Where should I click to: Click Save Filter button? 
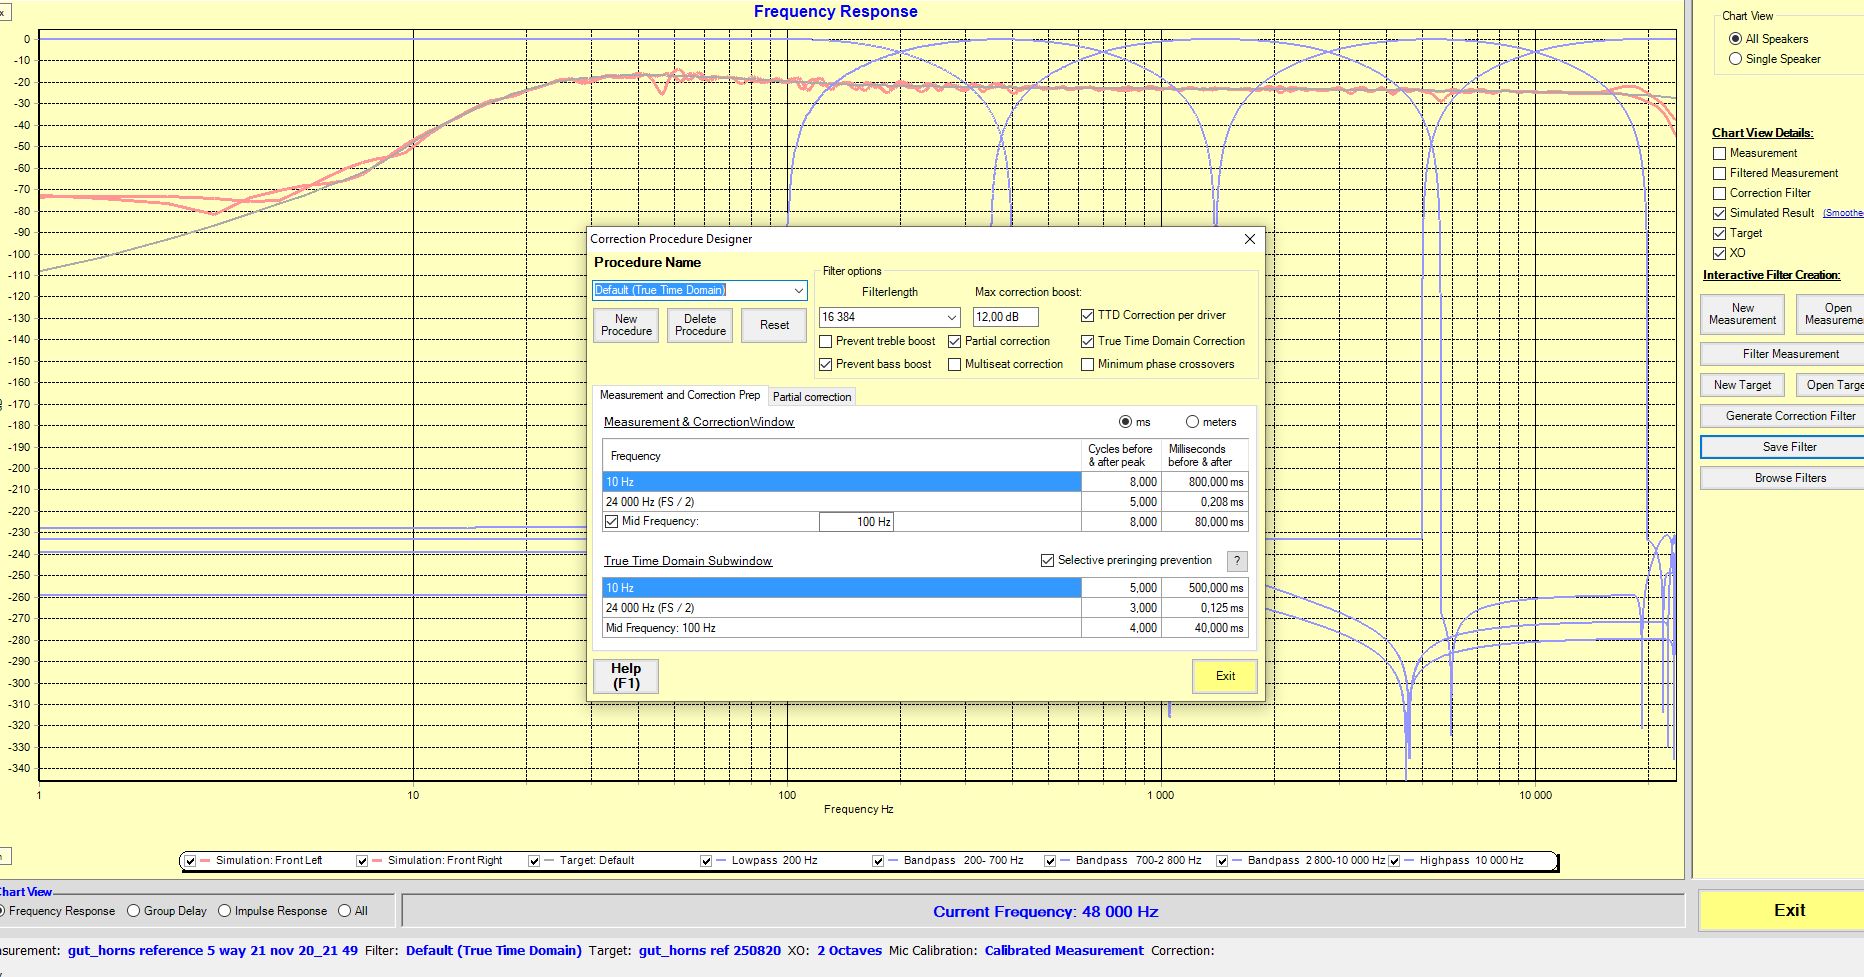[1782, 447]
